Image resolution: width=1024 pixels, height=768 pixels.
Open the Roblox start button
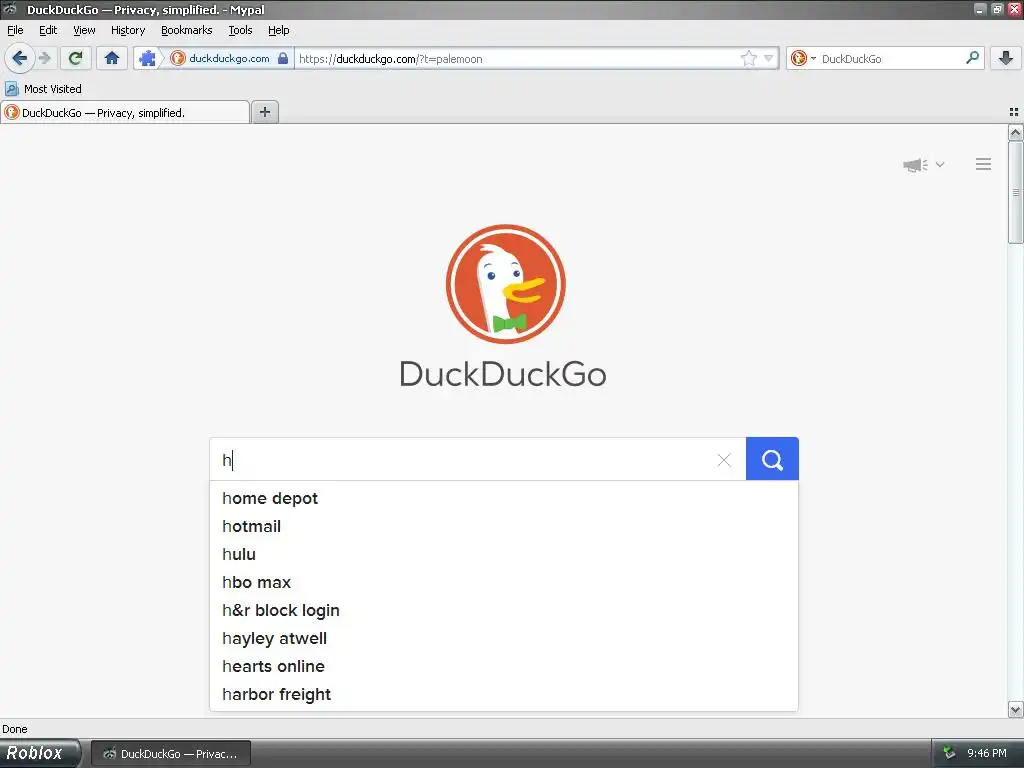tap(39, 753)
